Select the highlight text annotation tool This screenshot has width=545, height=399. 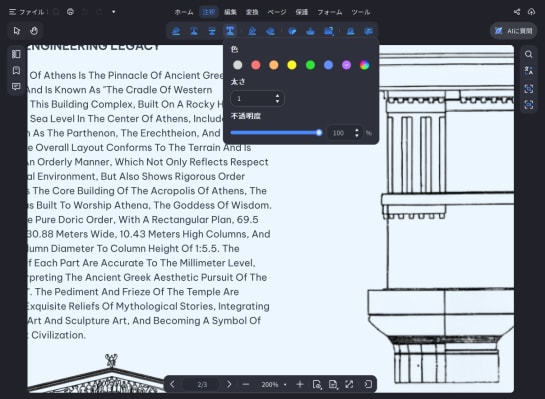[176, 31]
